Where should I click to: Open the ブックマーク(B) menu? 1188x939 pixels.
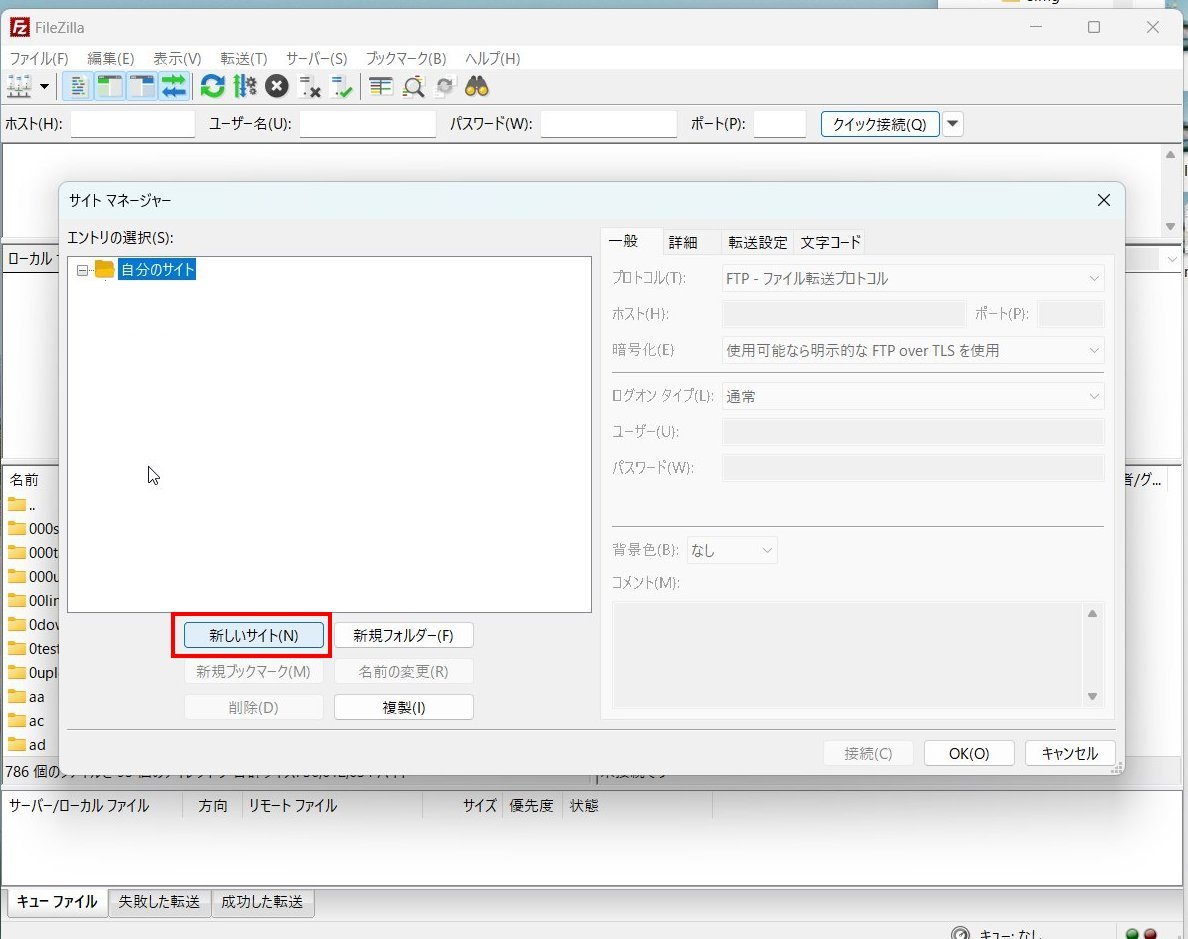coord(406,58)
